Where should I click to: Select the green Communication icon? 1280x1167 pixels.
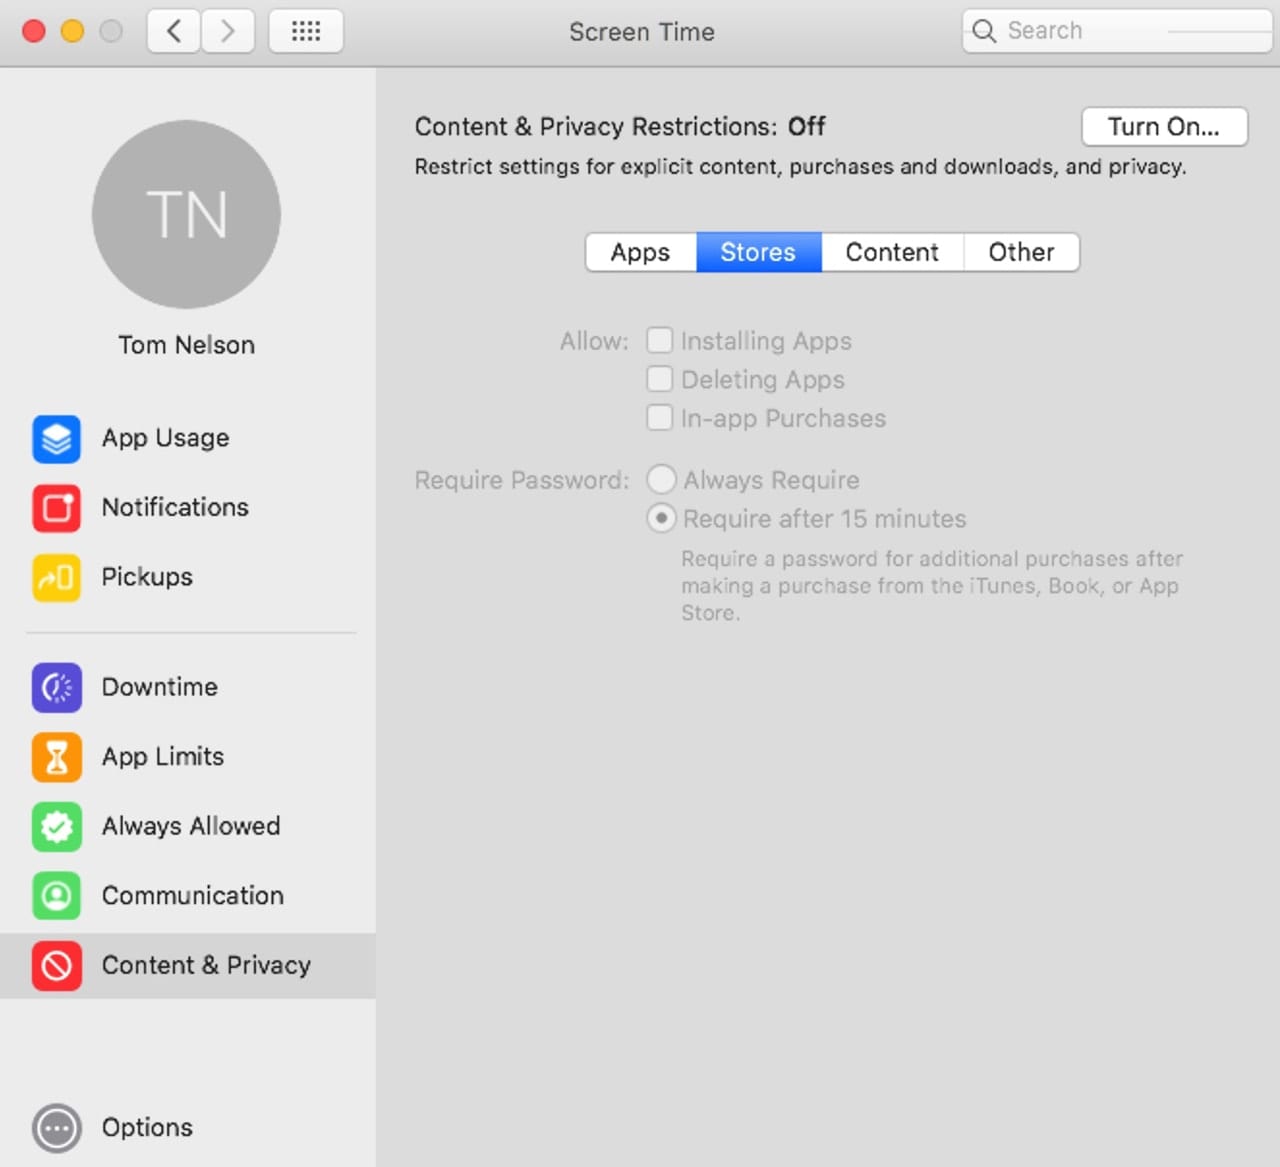(x=56, y=896)
